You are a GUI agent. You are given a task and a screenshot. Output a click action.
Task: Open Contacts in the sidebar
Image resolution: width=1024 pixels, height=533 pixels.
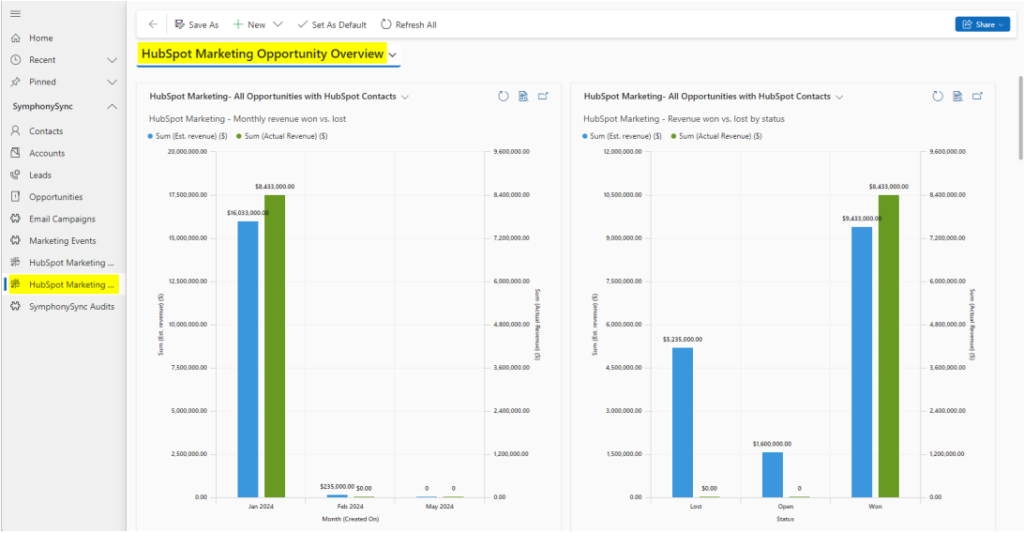46,131
